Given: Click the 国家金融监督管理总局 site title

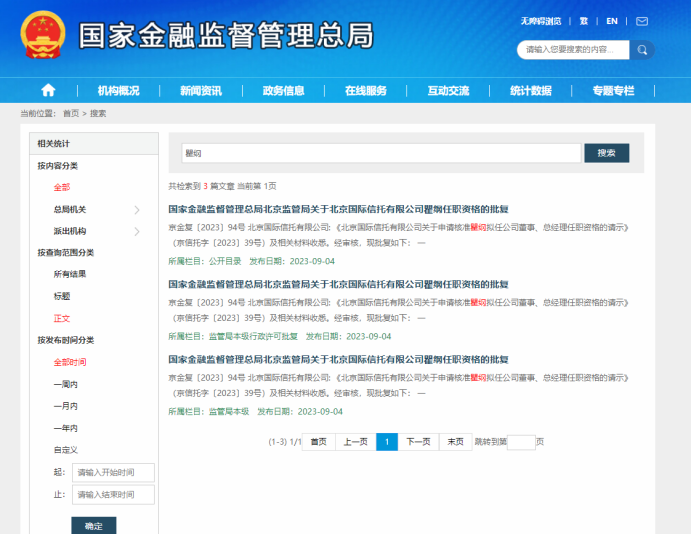Looking at the screenshot, I should click(226, 35).
